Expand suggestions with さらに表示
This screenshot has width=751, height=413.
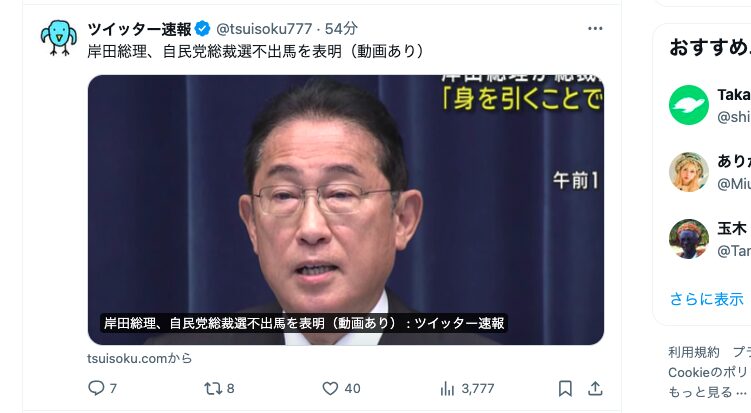point(706,299)
